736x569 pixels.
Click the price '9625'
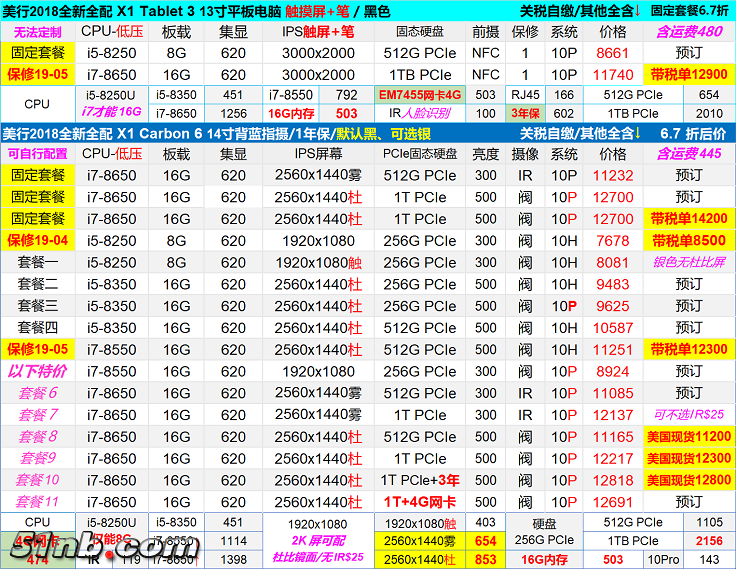[x=613, y=306]
